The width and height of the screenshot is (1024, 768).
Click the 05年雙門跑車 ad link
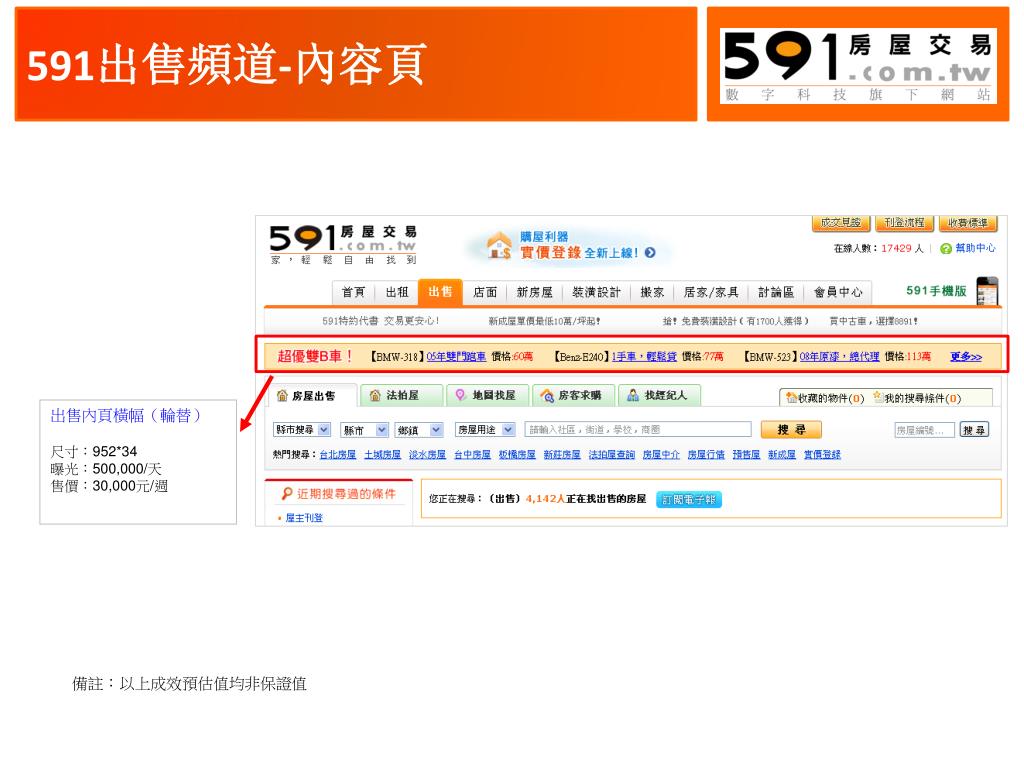[456, 357]
